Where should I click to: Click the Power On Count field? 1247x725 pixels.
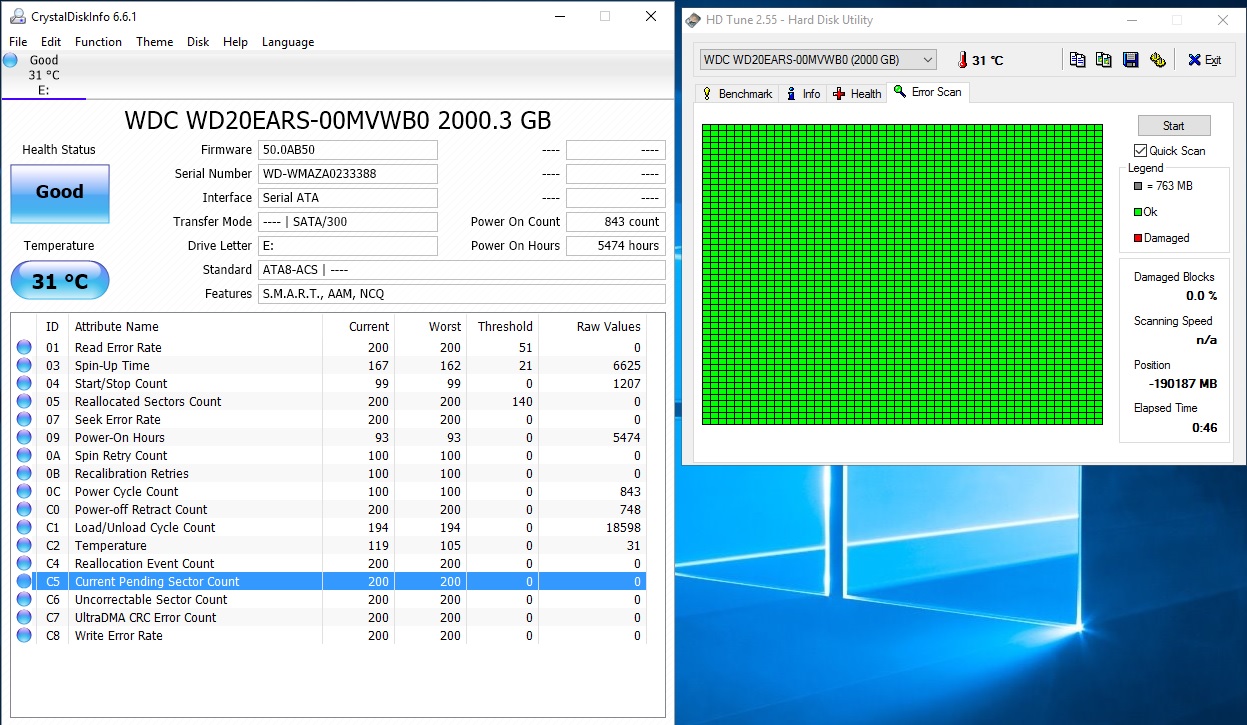click(x=615, y=222)
